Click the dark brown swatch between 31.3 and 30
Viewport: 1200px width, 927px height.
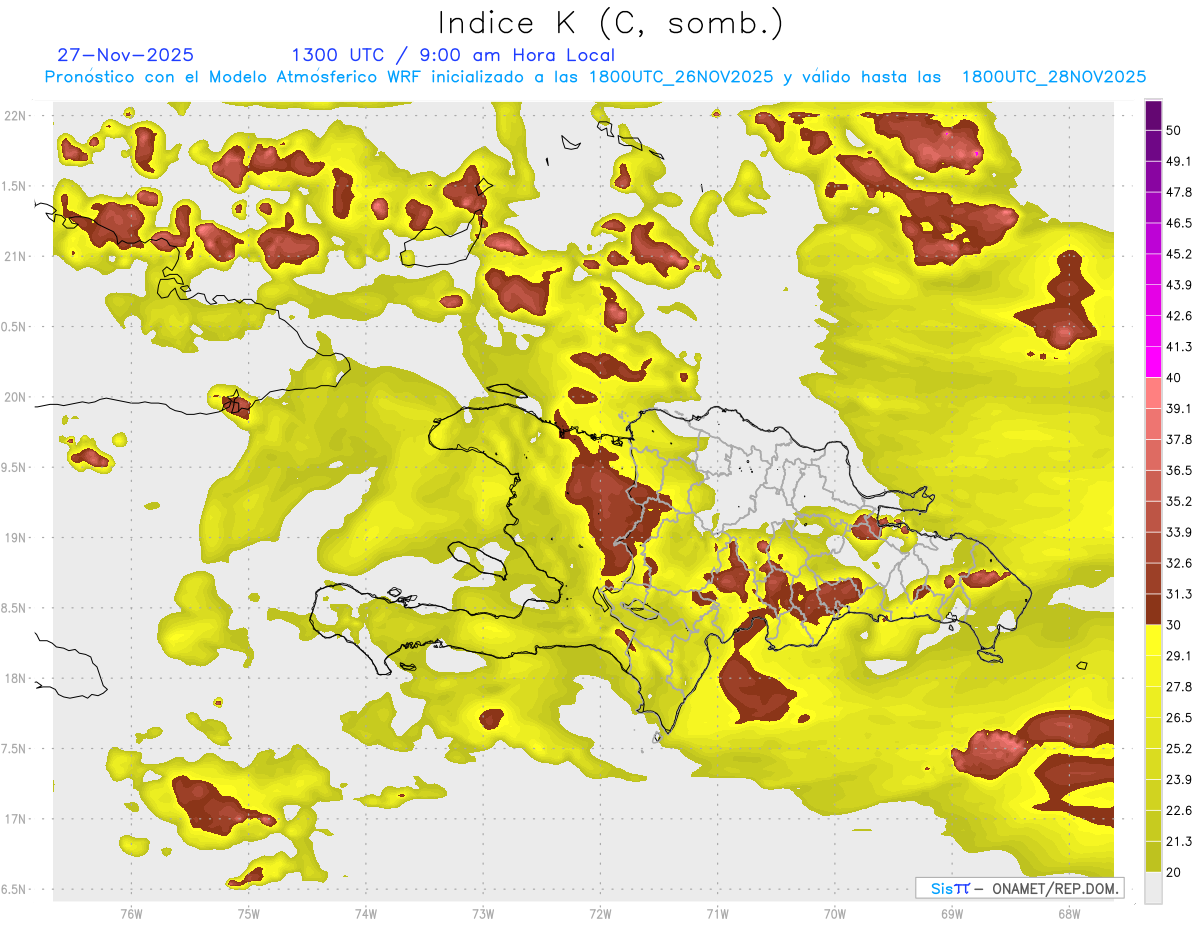tap(1153, 610)
